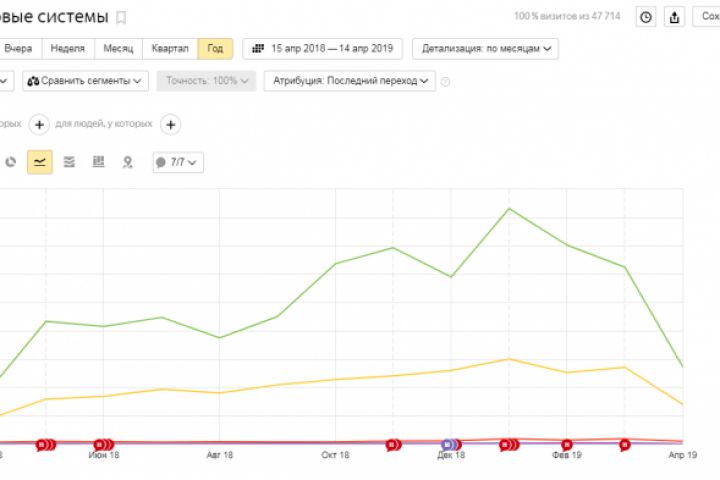Select the Неделя period
This screenshot has width=720, height=480.
[x=67, y=48]
